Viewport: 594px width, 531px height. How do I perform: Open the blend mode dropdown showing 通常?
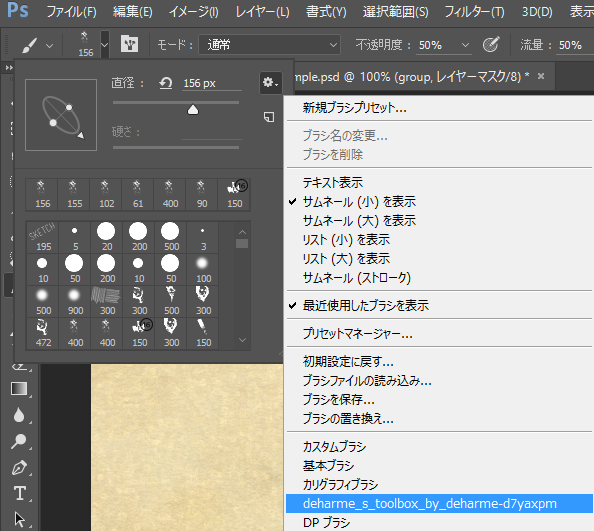point(269,45)
